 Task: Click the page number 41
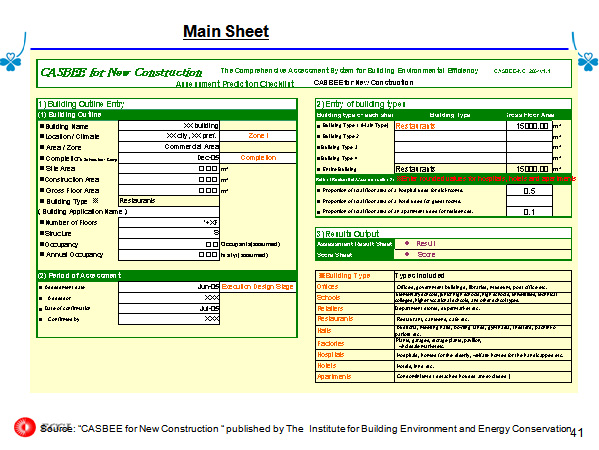pyautogui.click(x=576, y=432)
